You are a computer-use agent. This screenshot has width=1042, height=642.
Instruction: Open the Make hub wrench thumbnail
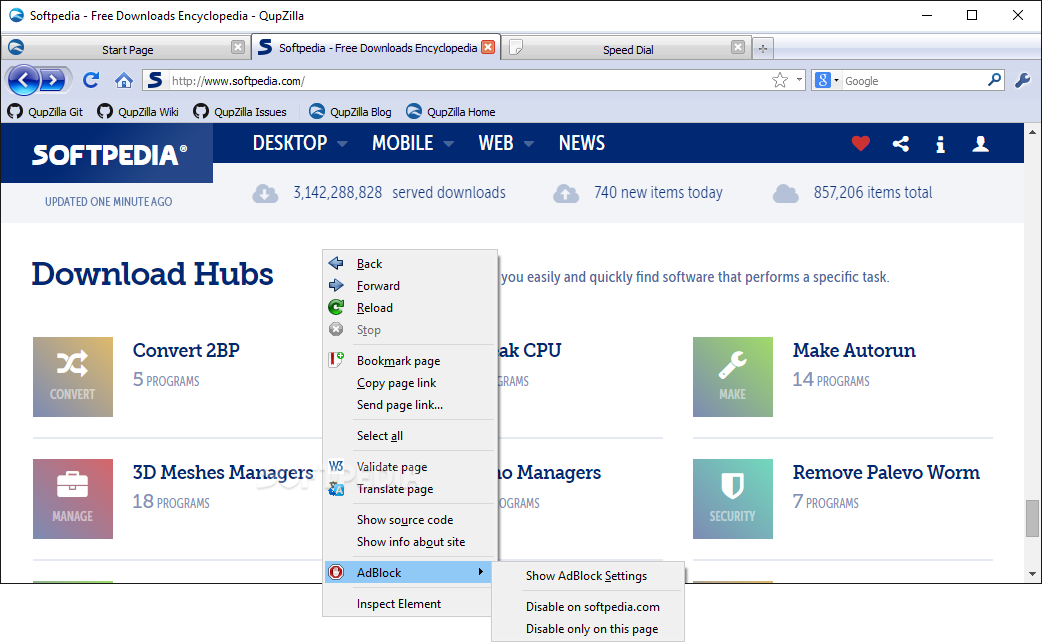pyautogui.click(x=733, y=377)
